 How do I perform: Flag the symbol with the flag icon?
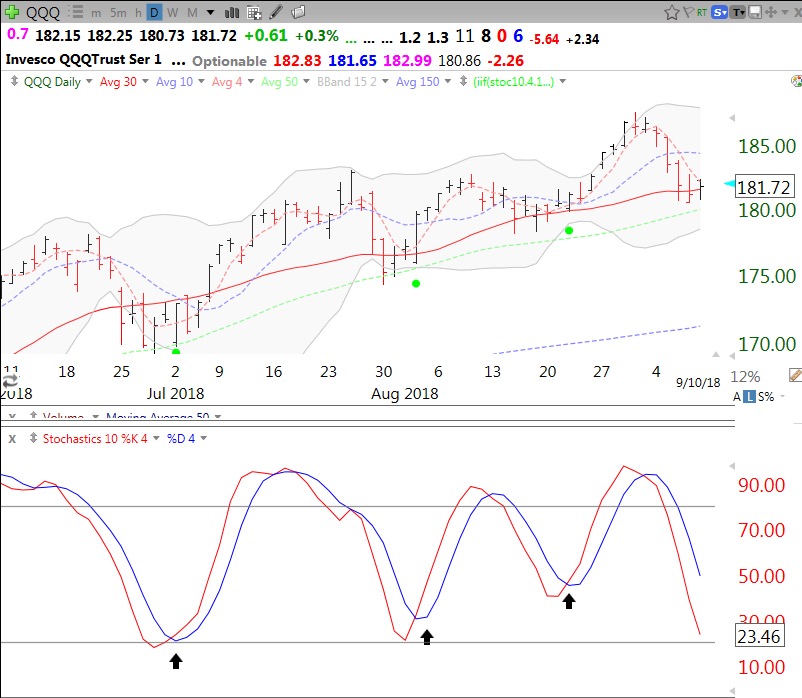tap(688, 12)
